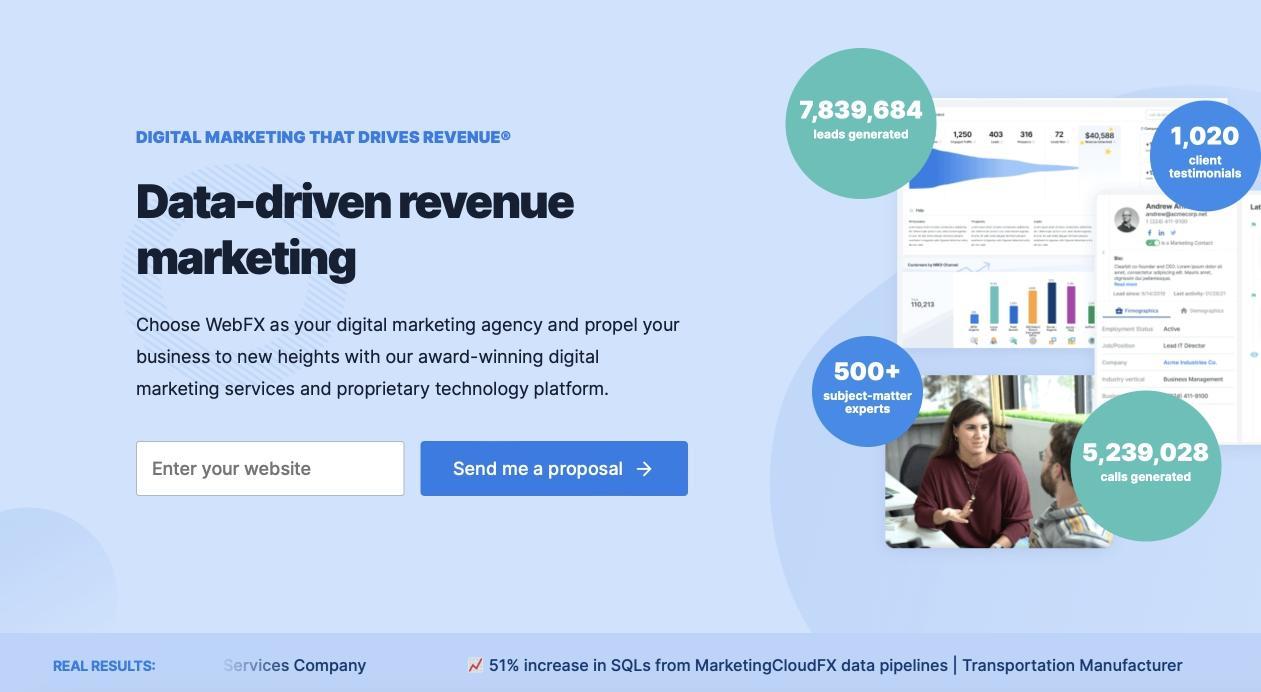Click the chart emoji in results ticker
The image size is (1261, 692).
(475, 665)
